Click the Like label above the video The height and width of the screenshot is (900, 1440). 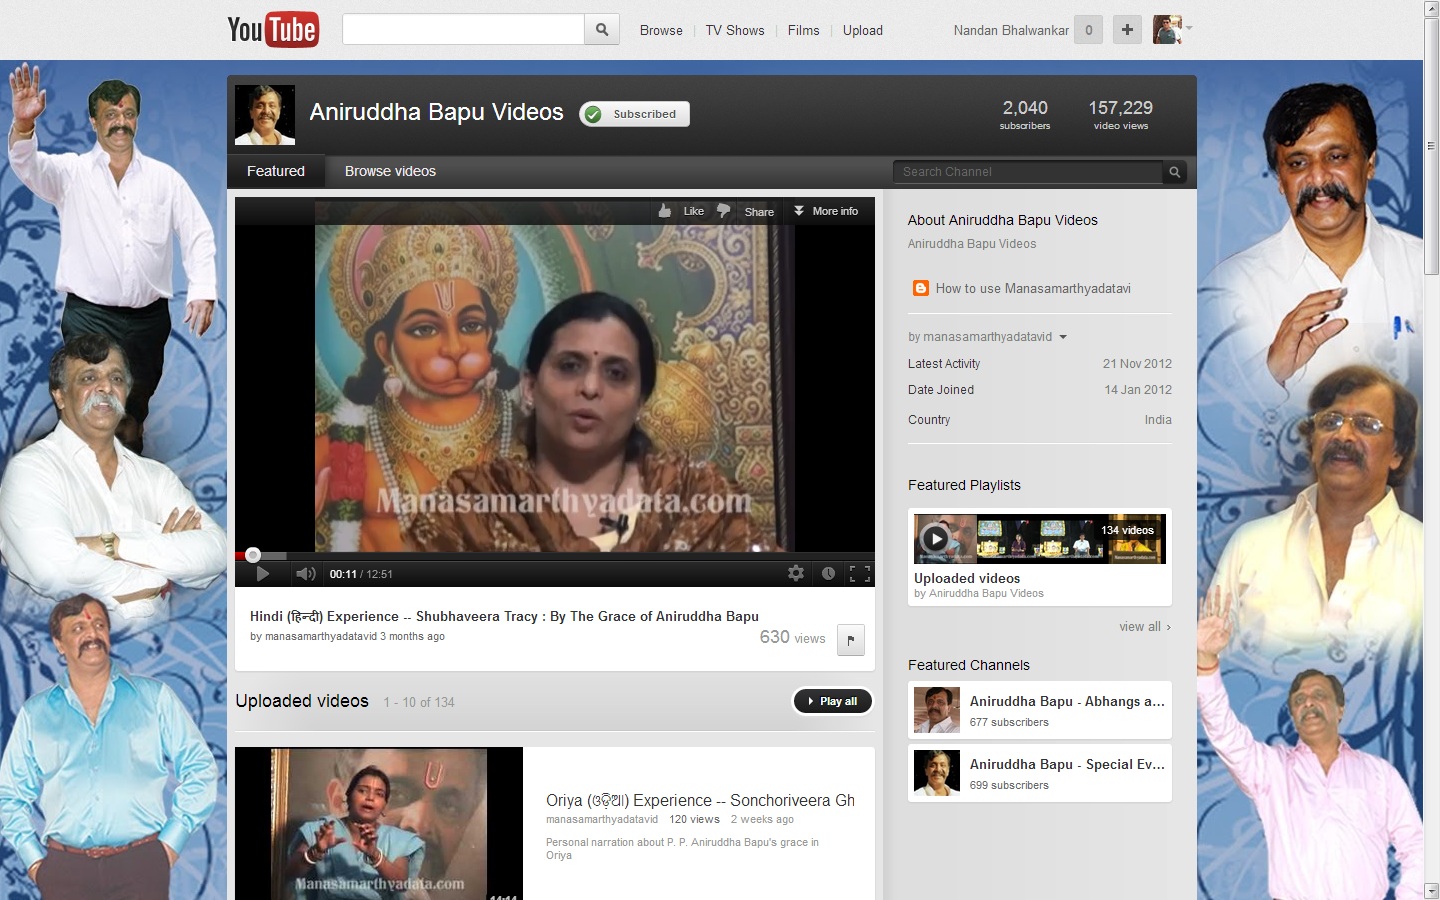tap(693, 211)
